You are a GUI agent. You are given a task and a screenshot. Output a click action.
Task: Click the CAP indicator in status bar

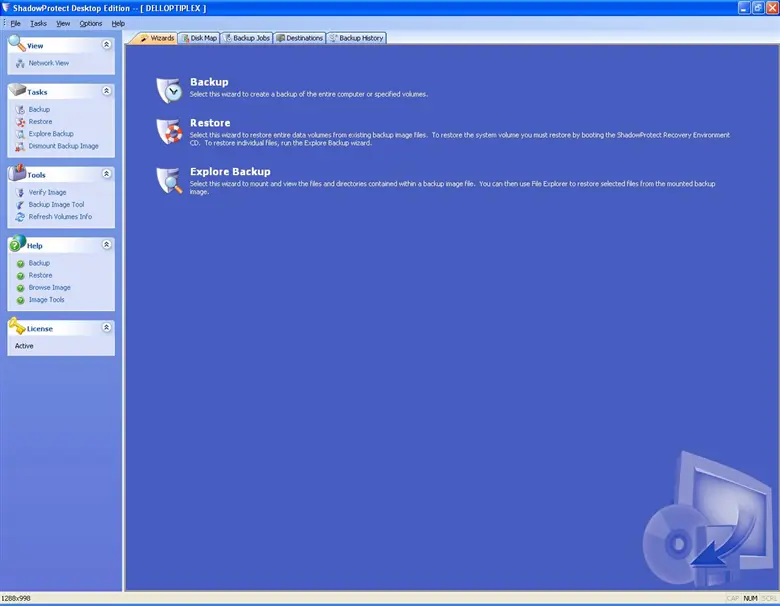coord(733,599)
